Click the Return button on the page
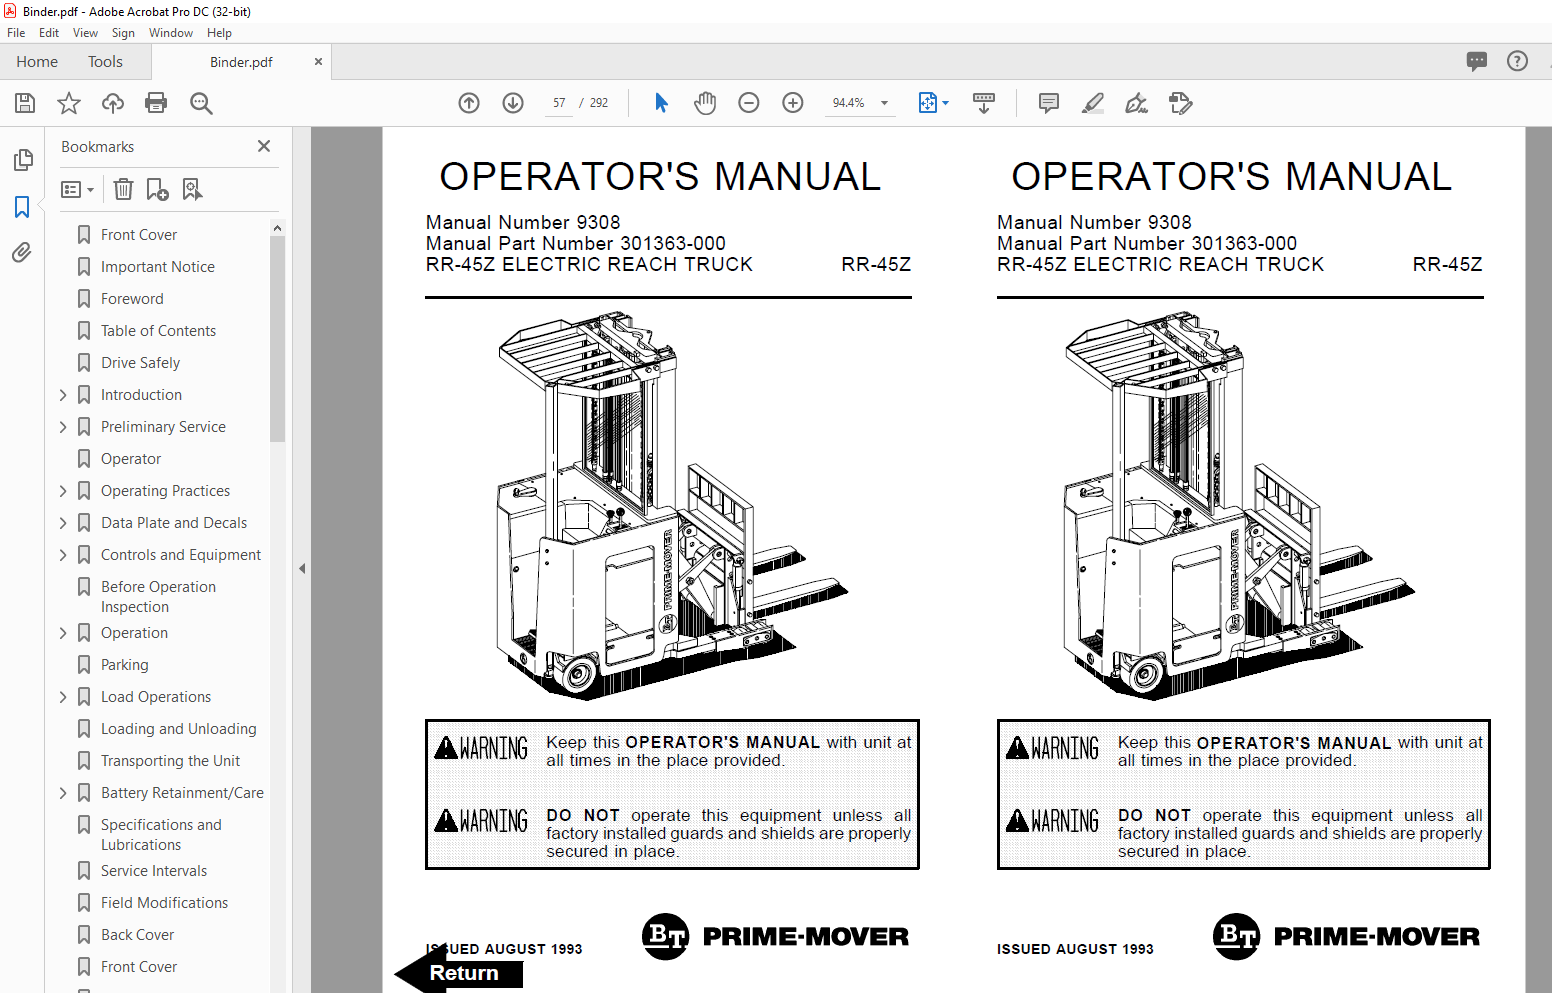The height and width of the screenshot is (993, 1552). click(x=460, y=973)
